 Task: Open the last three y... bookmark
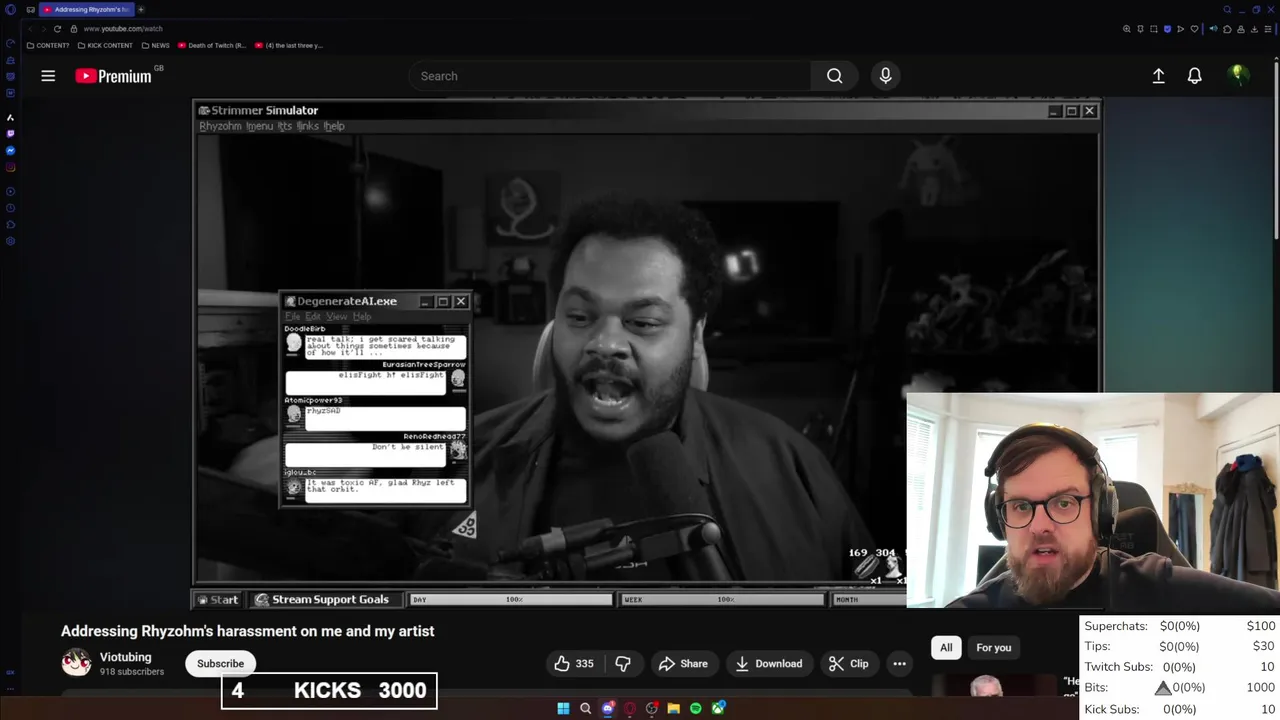(x=289, y=45)
